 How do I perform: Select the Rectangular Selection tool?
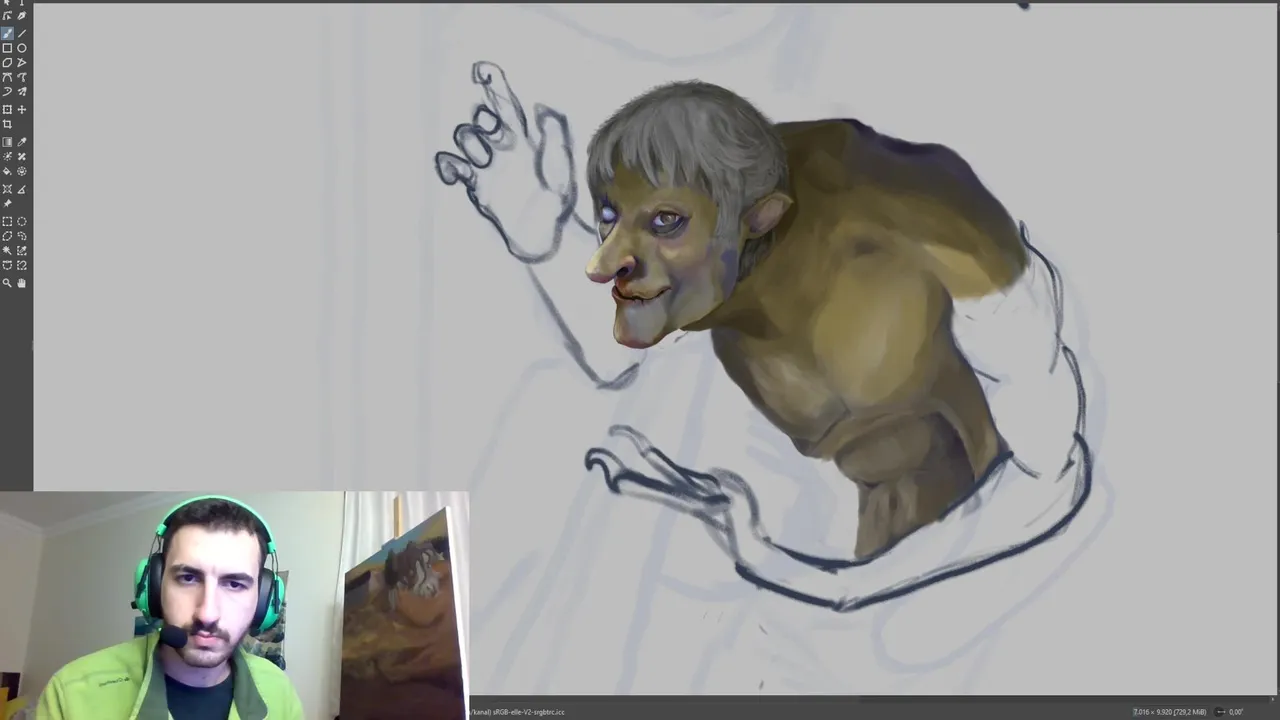pyautogui.click(x=7, y=221)
